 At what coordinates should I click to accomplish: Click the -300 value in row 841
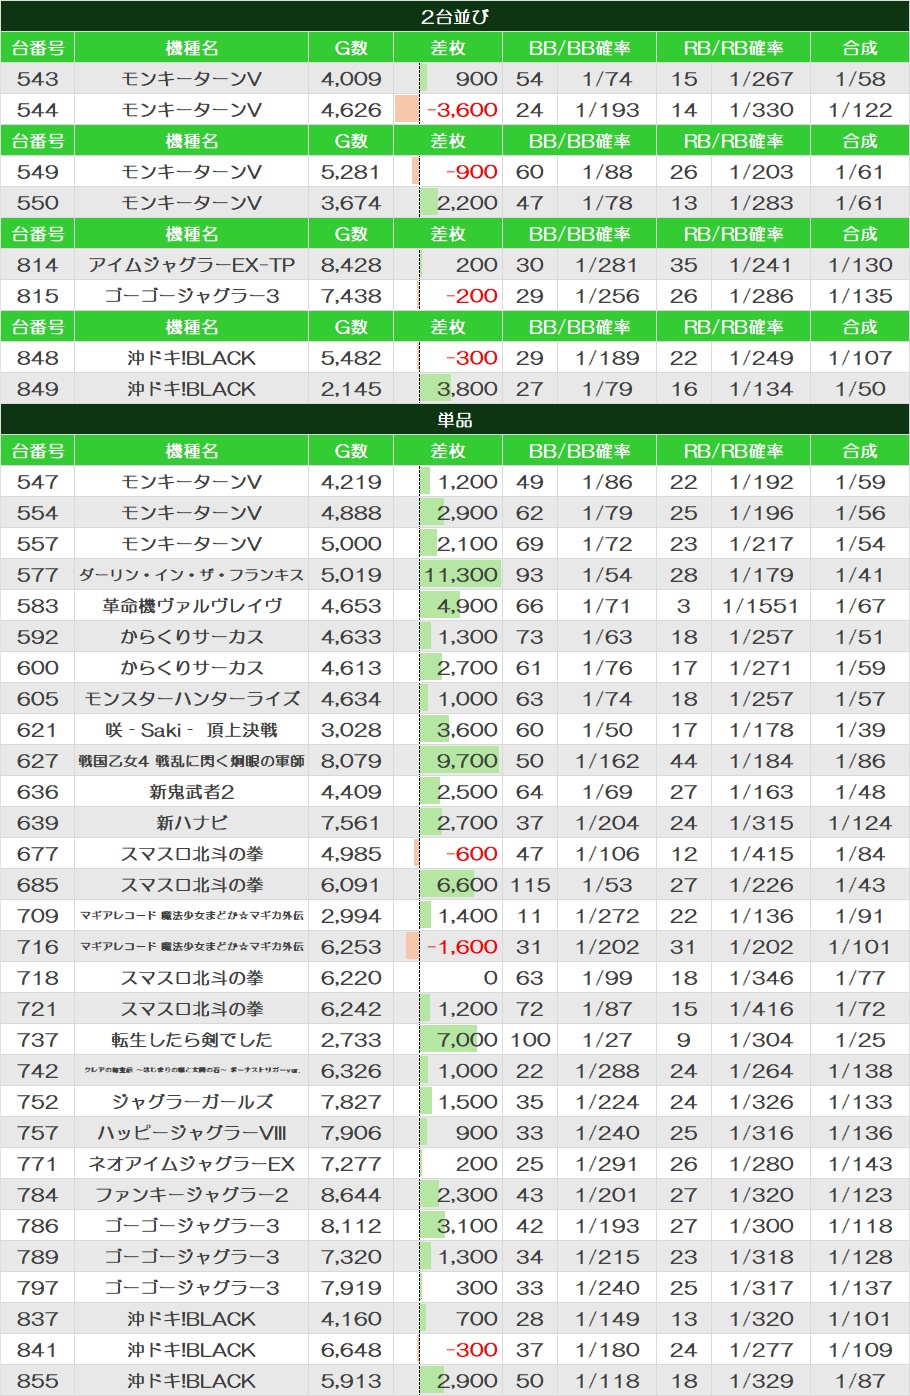[471, 1350]
